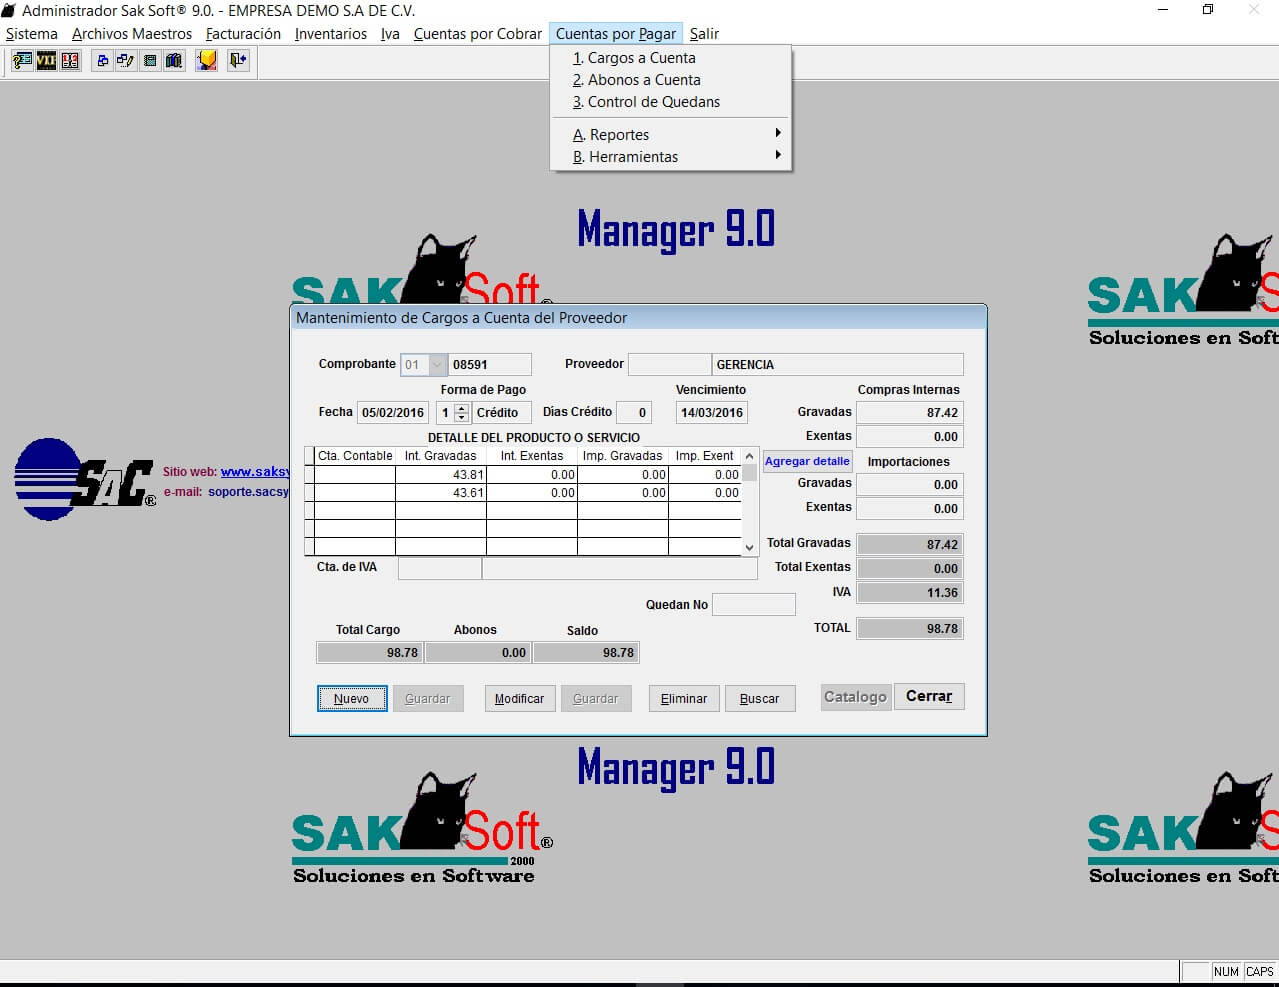Click the detail grid scroll-up arrow

coord(749,456)
